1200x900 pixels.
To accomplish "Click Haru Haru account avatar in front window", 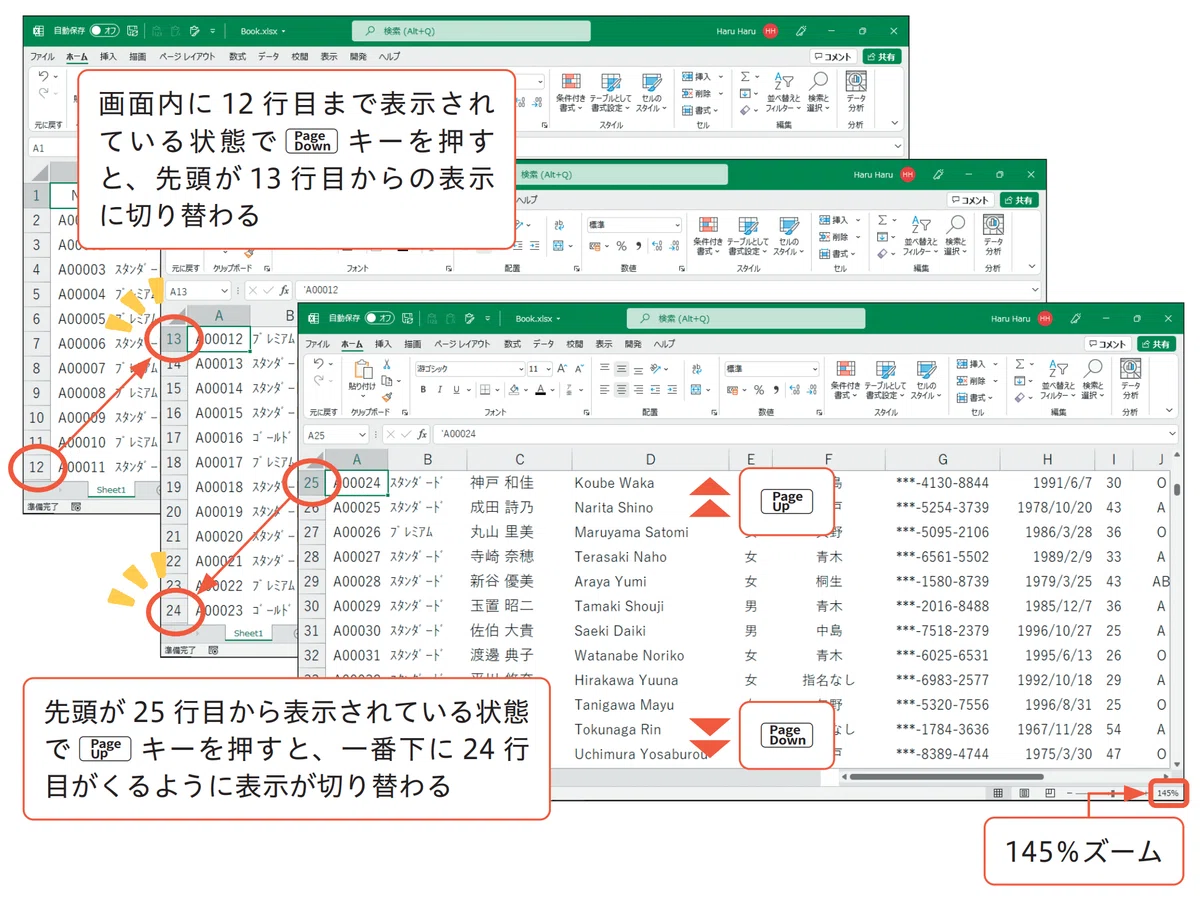I will (1045, 319).
